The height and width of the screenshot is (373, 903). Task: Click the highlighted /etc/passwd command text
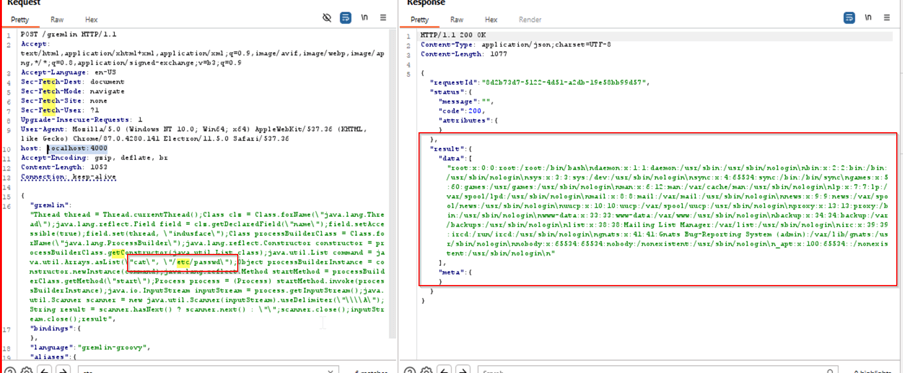pyautogui.click(x=182, y=264)
